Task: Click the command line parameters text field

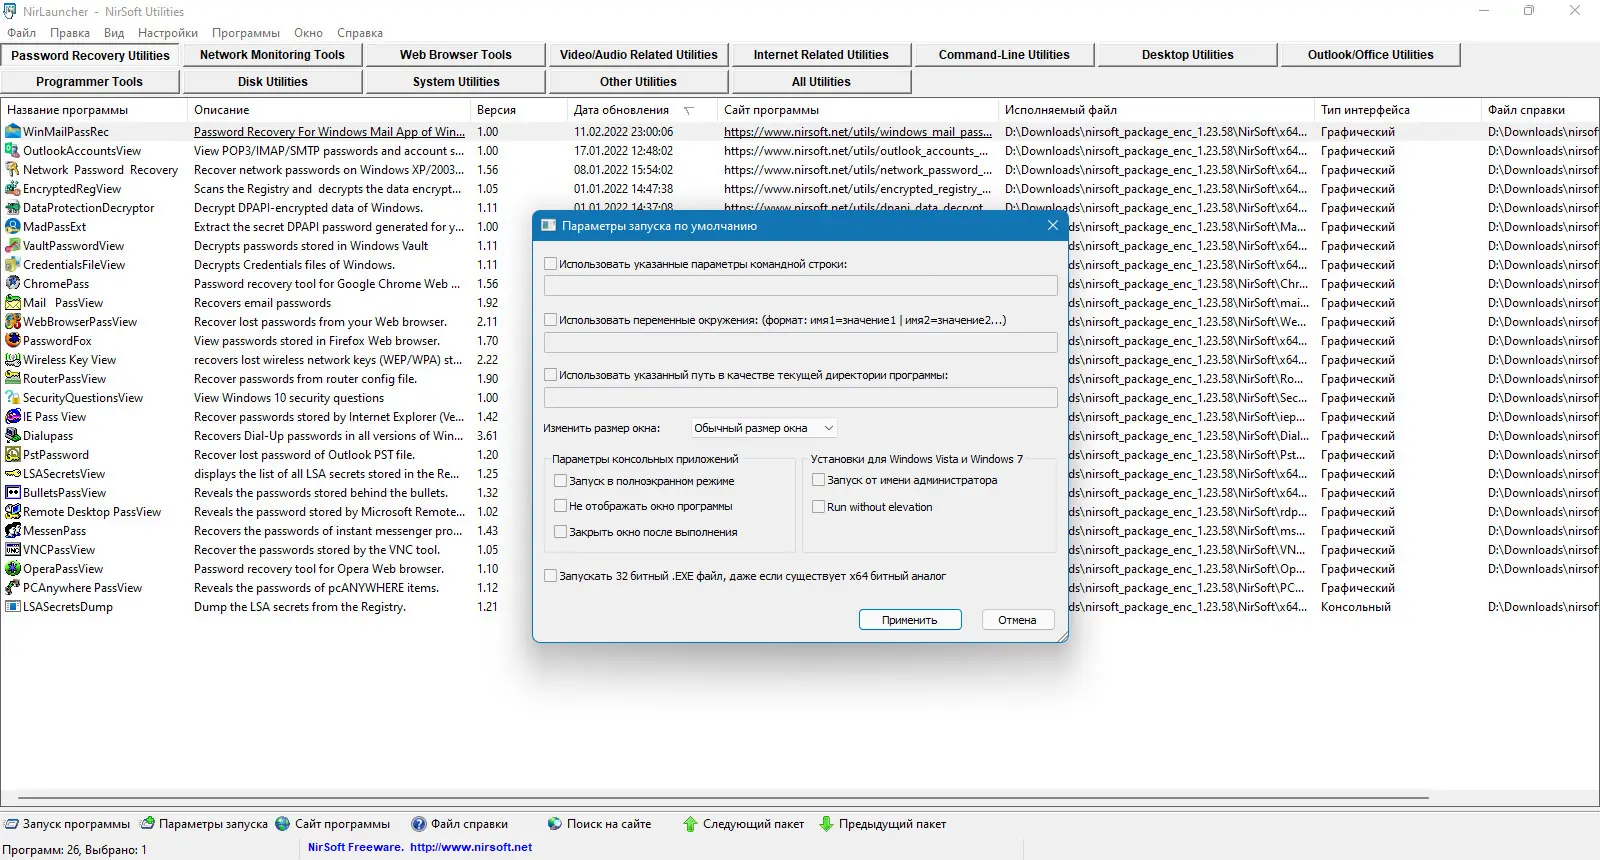Action: pos(800,286)
